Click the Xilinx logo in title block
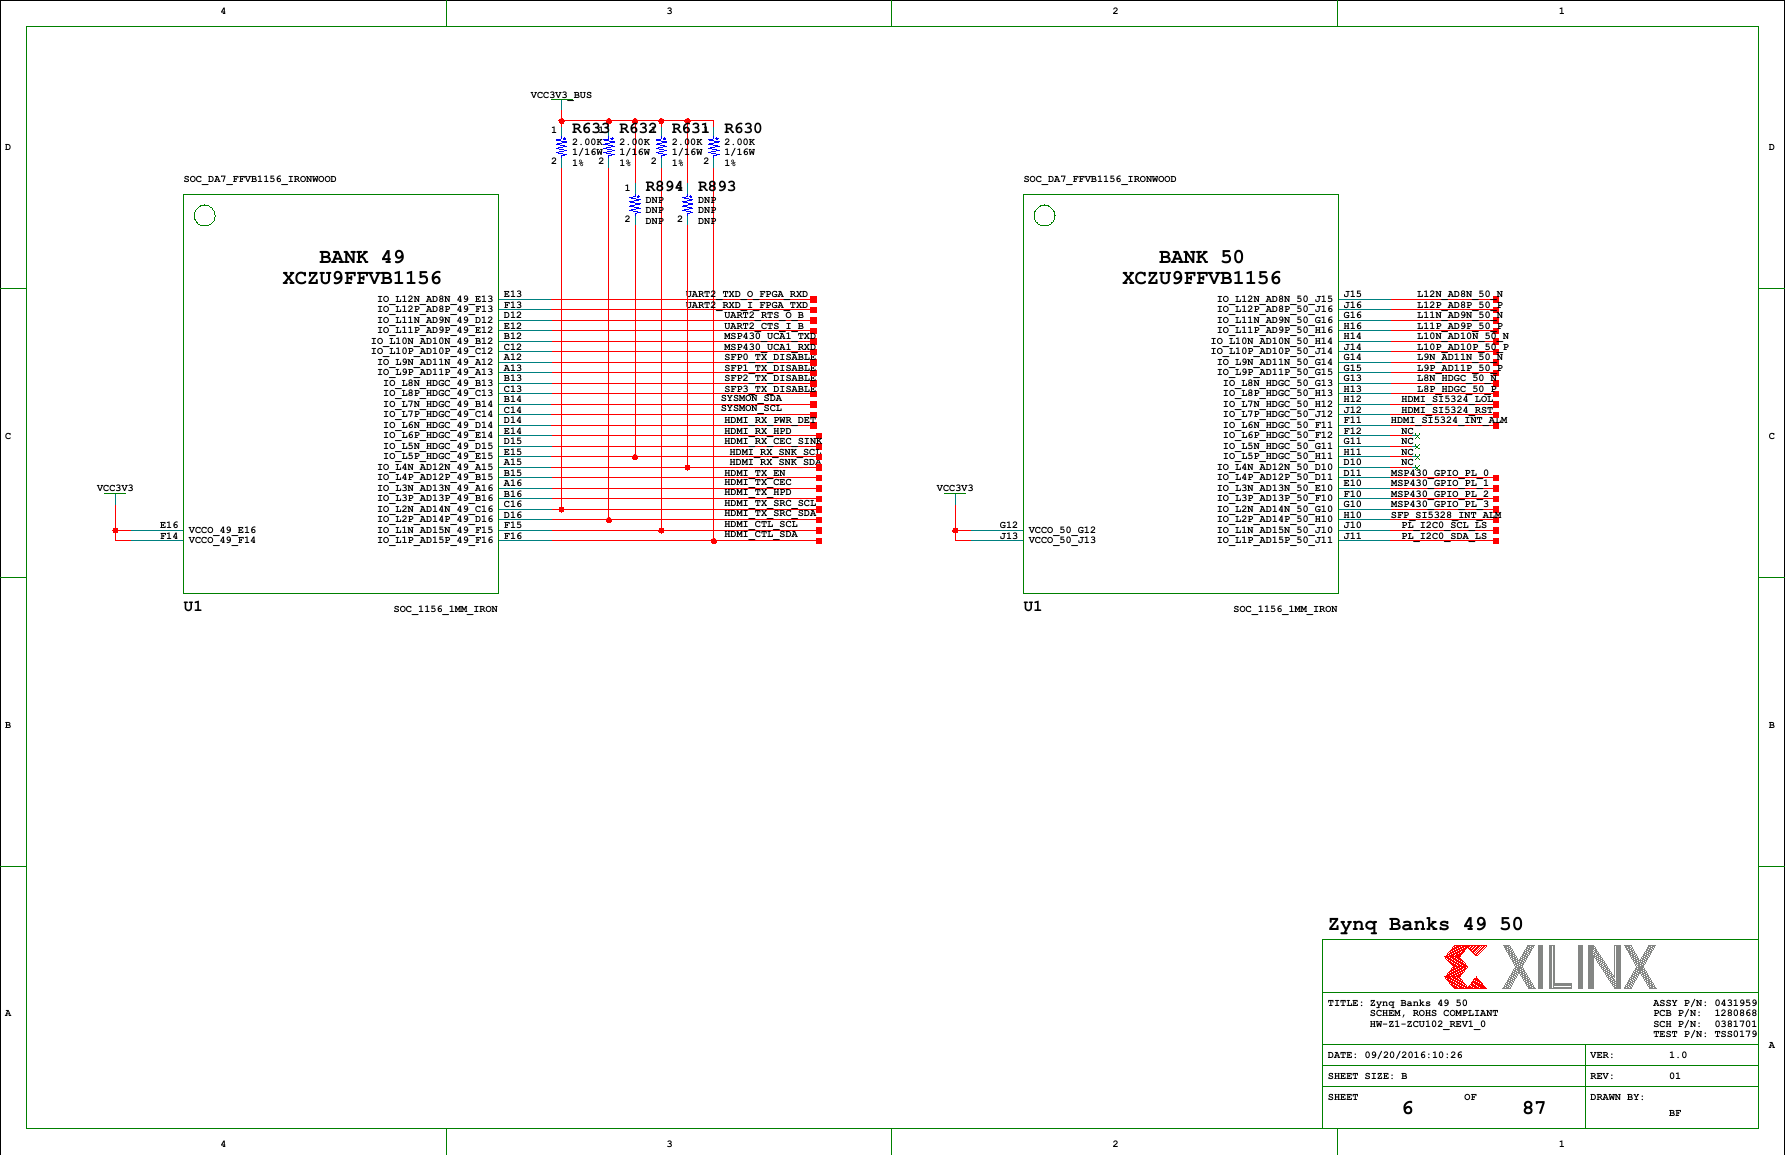 (1550, 967)
